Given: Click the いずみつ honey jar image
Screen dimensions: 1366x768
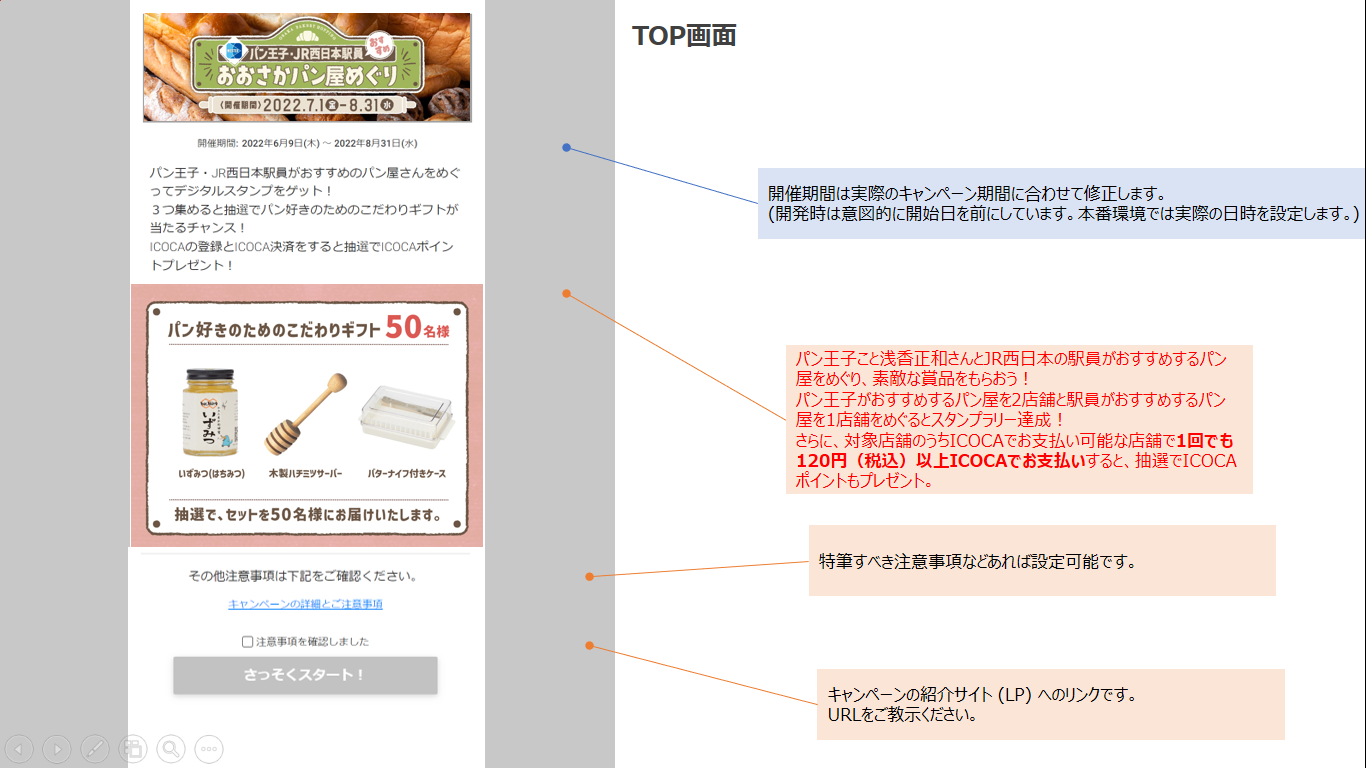Looking at the screenshot, I should pos(211,414).
